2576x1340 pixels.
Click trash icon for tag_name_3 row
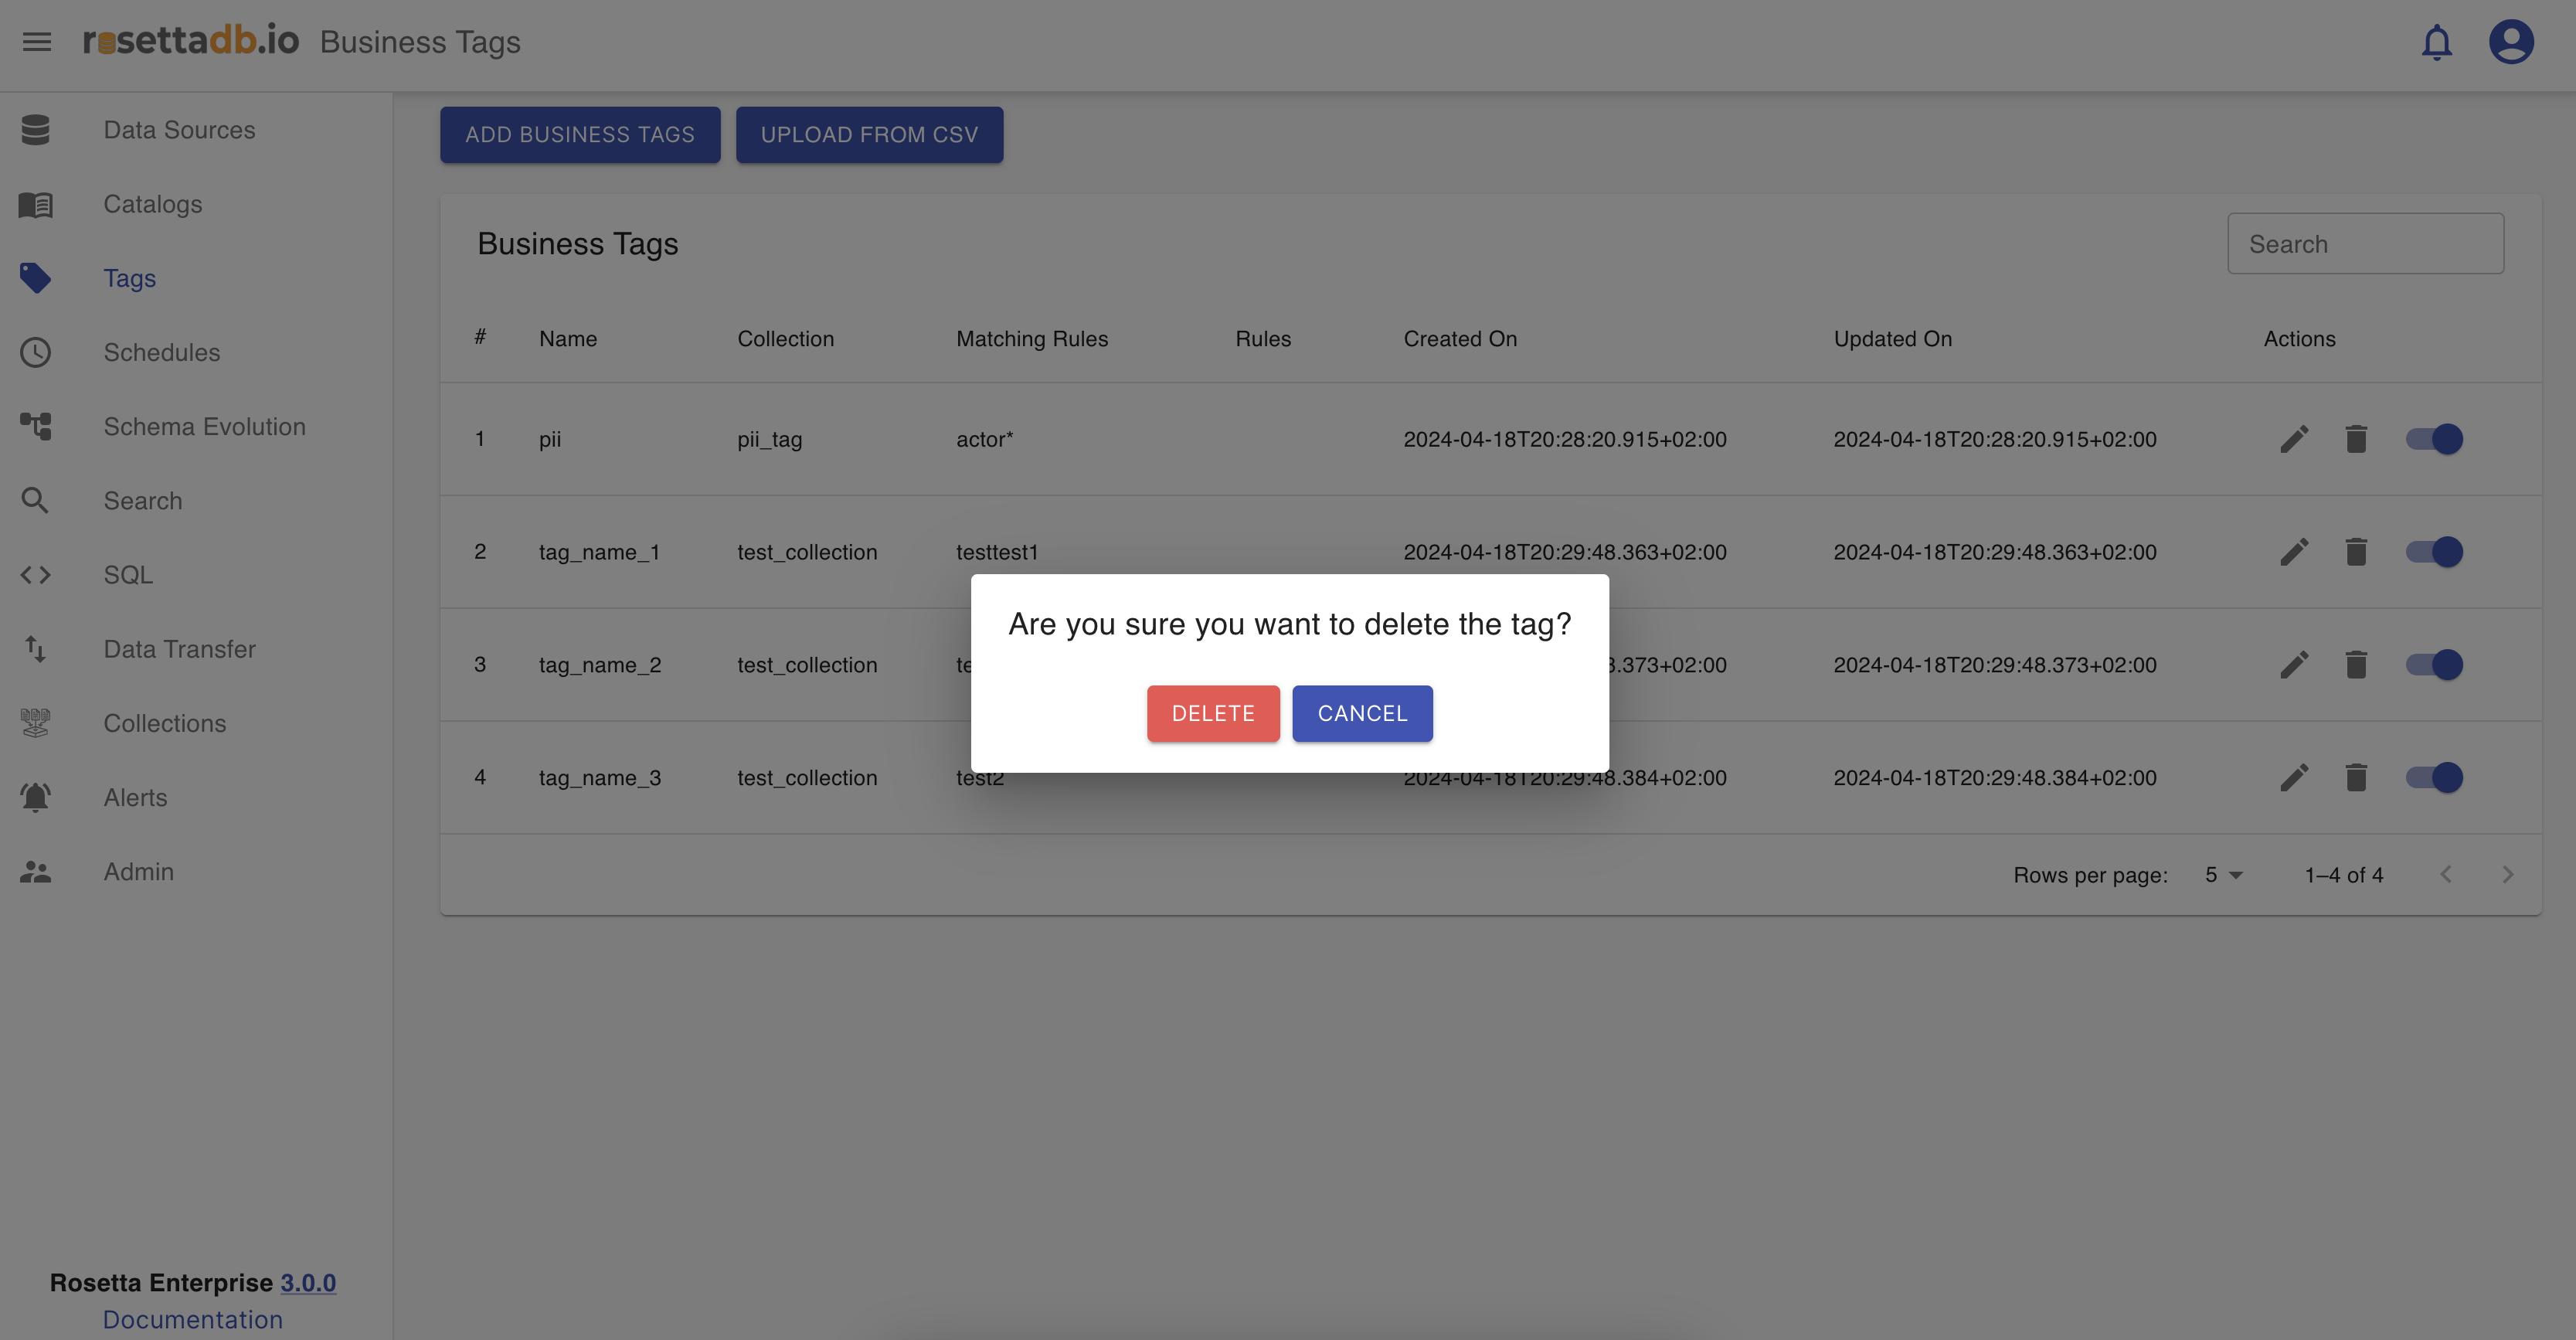click(2356, 778)
